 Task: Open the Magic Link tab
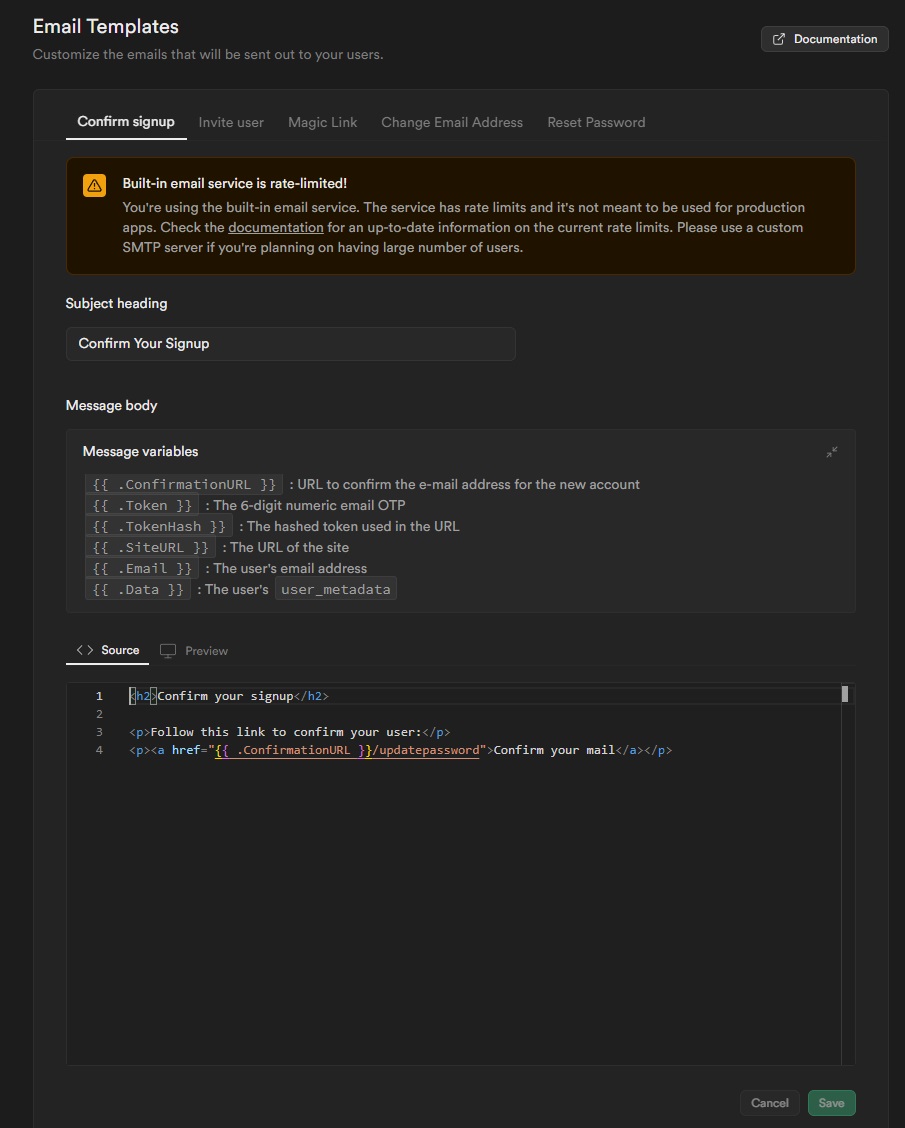tap(322, 122)
